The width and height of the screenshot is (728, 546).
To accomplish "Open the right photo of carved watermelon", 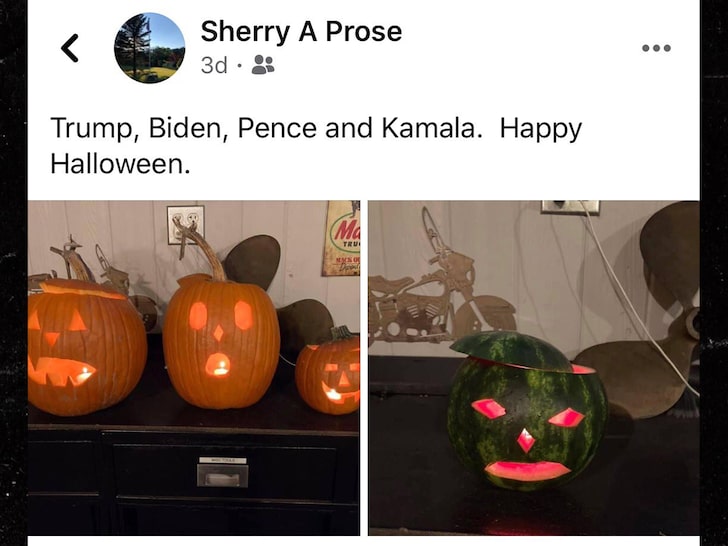I will 534,368.
